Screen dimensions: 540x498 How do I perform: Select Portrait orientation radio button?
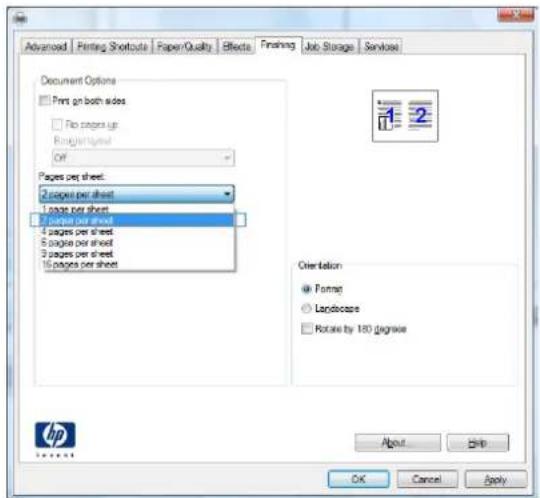click(x=306, y=289)
